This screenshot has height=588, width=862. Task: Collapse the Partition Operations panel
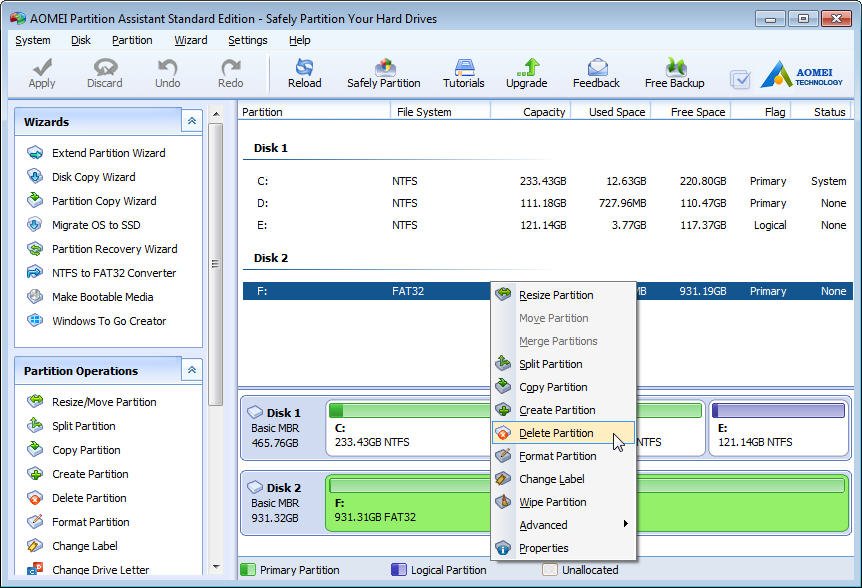click(192, 370)
